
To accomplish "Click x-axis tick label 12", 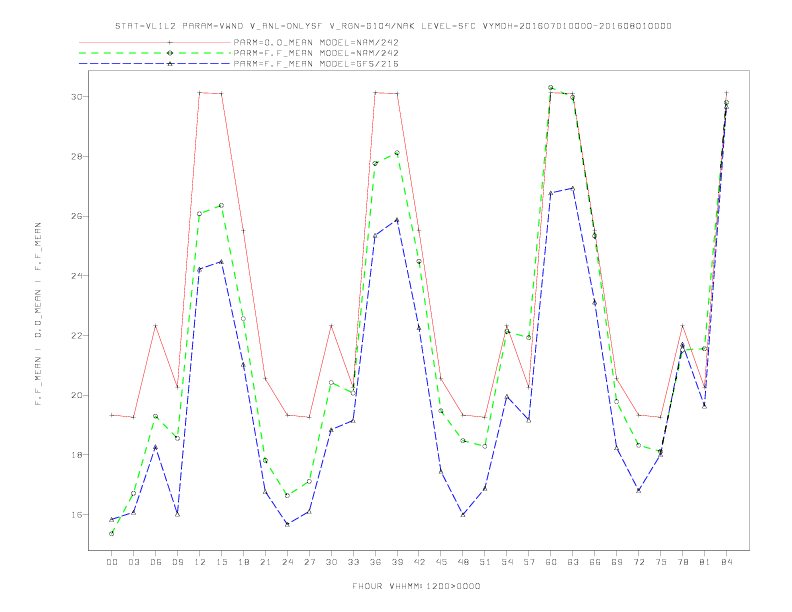I will tap(200, 562).
